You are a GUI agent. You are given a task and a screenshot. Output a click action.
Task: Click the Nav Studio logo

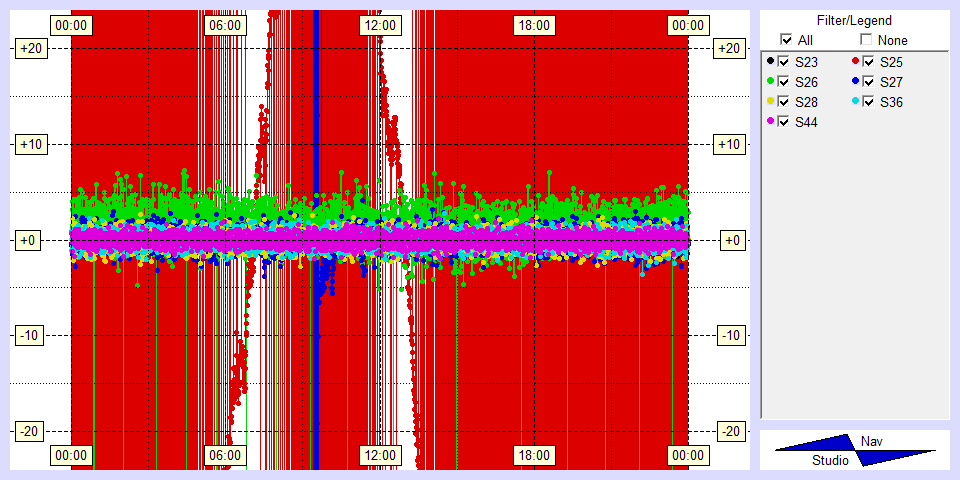click(x=855, y=450)
